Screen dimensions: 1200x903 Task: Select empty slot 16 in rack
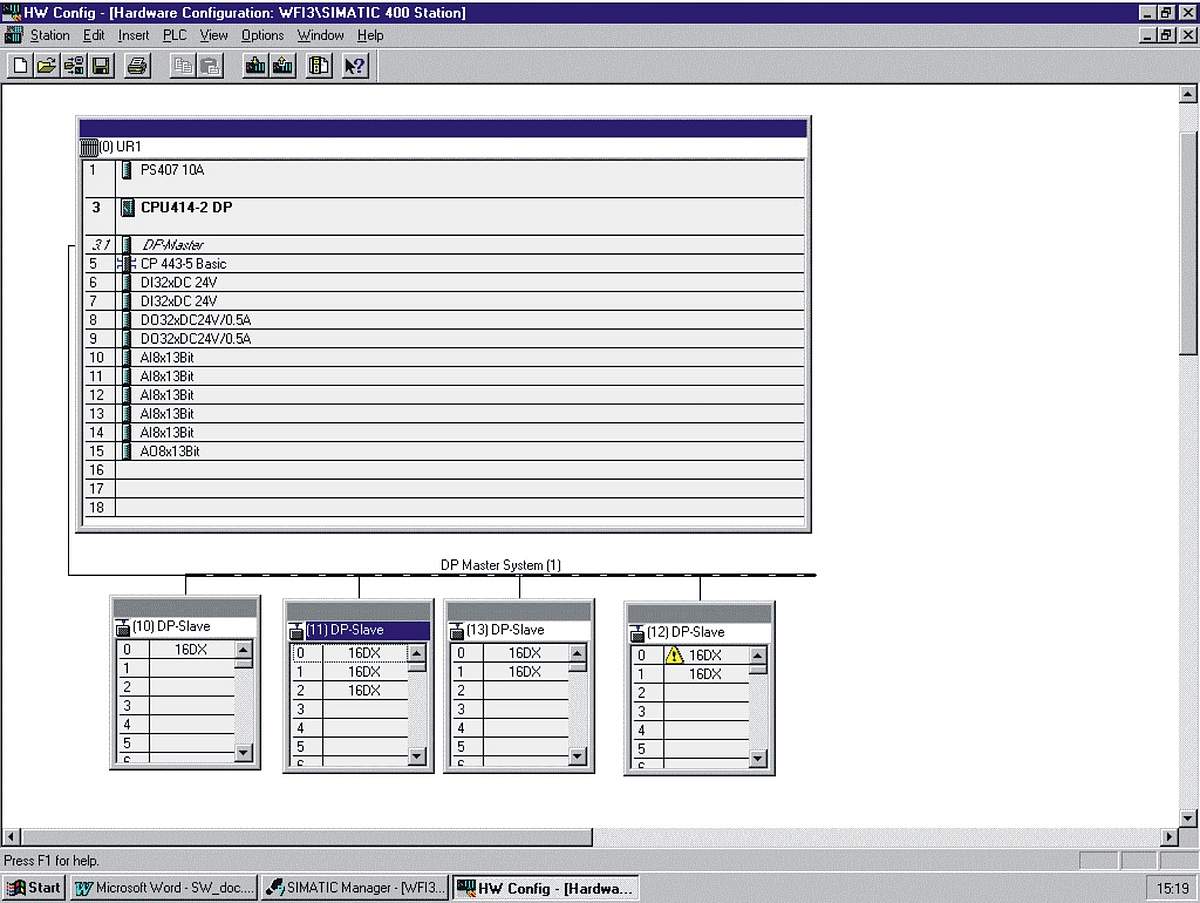pyautogui.click(x=444, y=470)
